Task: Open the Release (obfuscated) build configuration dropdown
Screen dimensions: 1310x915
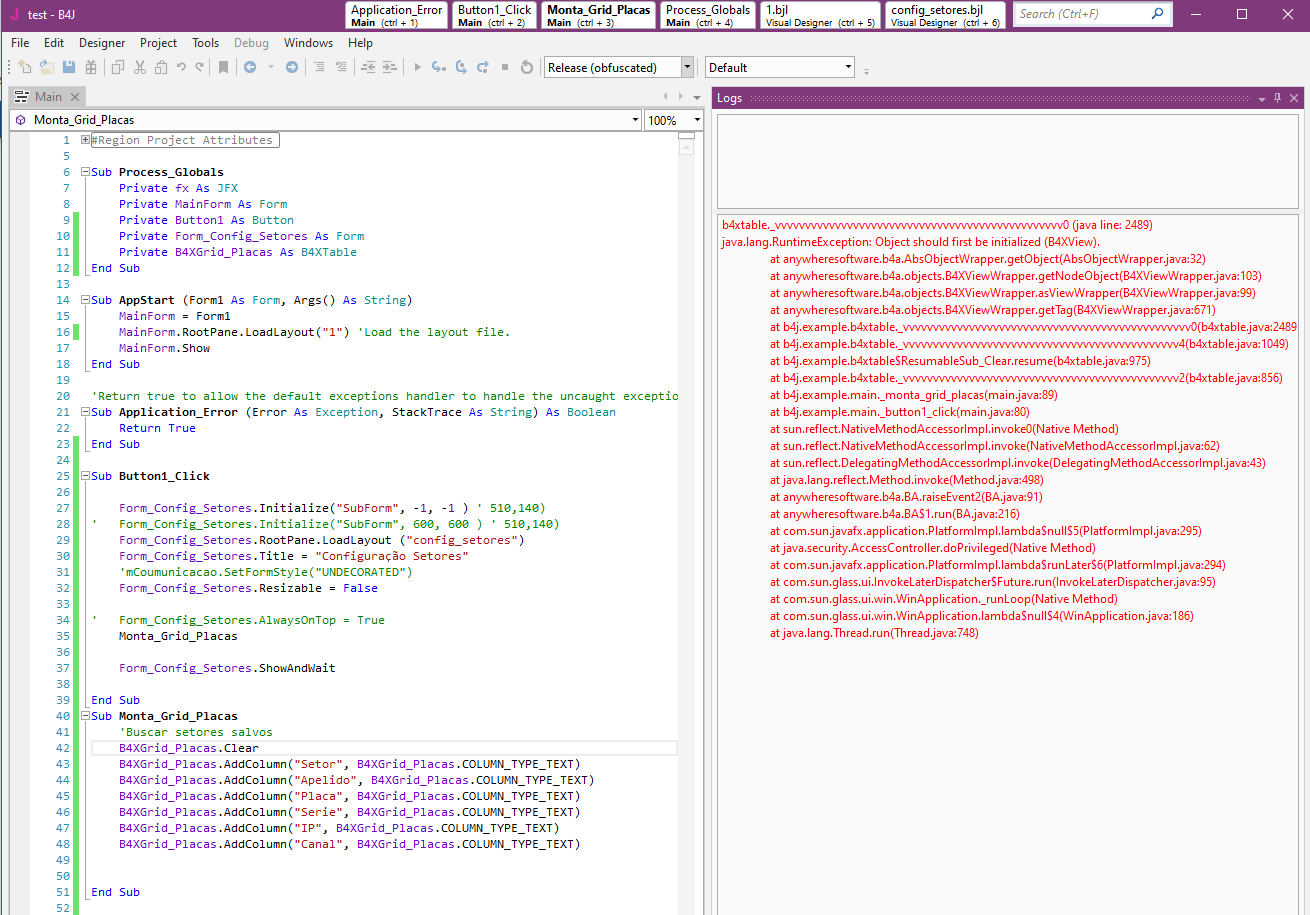Action: pyautogui.click(x=685, y=67)
